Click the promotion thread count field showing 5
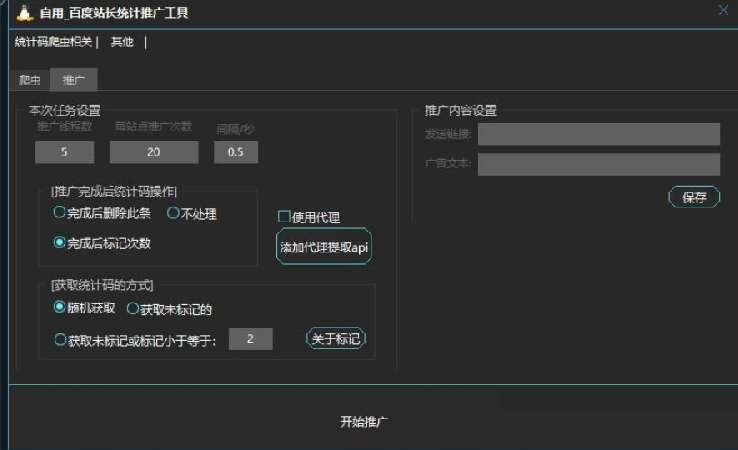Viewport: 738px width, 450px height. (x=64, y=152)
